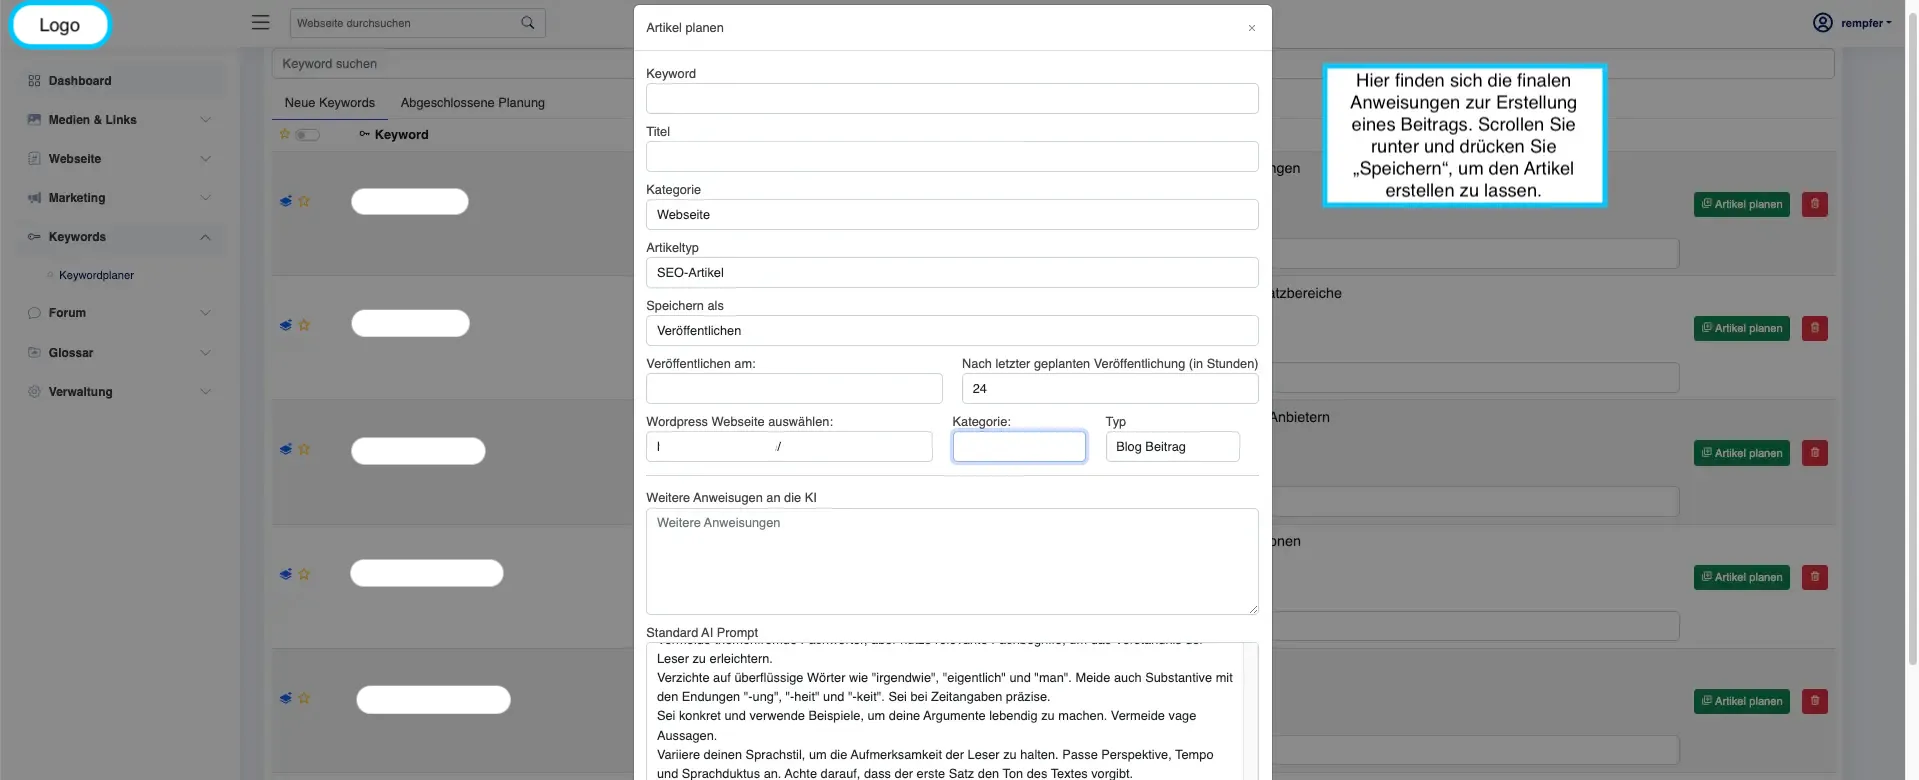Click the Veröffentlichen am date field

click(794, 389)
